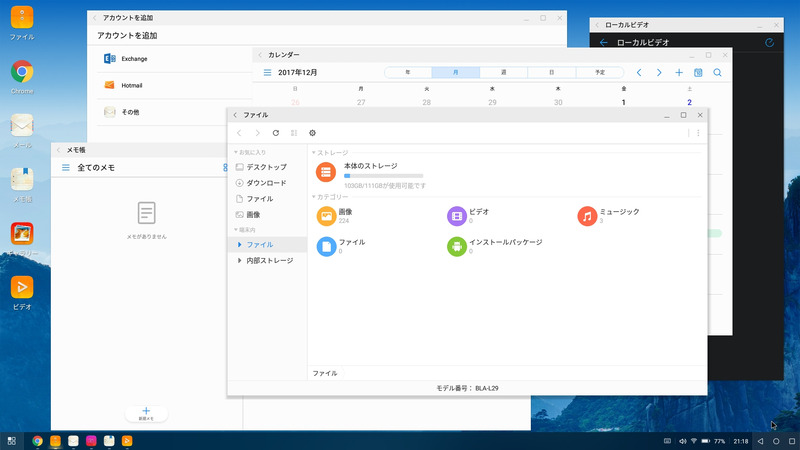
Task: Refresh the ローカルビデオ list
Action: 769,43
